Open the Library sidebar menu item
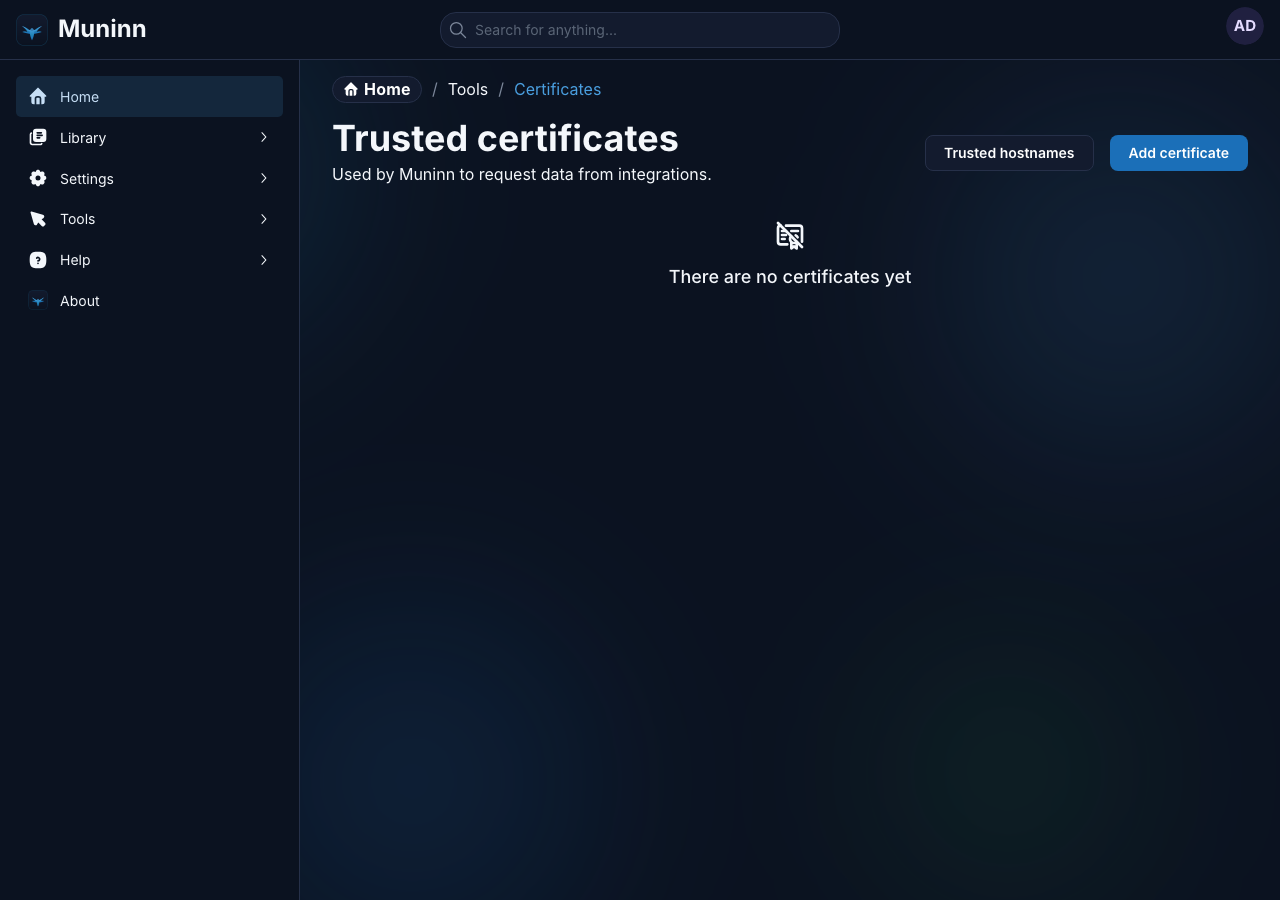The width and height of the screenshot is (1280, 900). [149, 138]
